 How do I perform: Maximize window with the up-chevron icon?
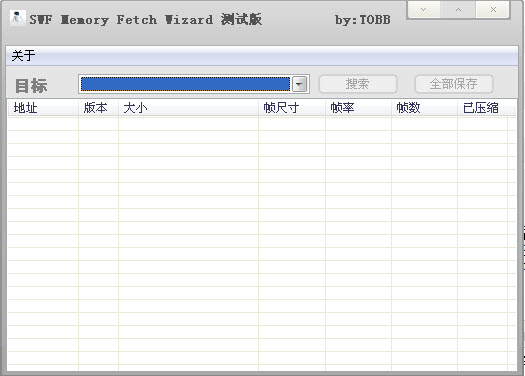tap(458, 9)
